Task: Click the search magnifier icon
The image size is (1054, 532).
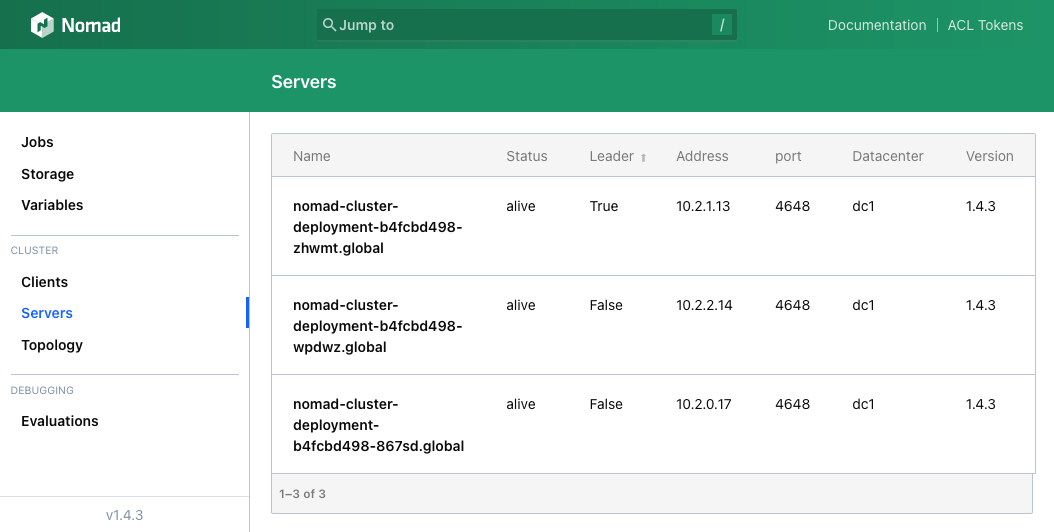Action: (329, 25)
